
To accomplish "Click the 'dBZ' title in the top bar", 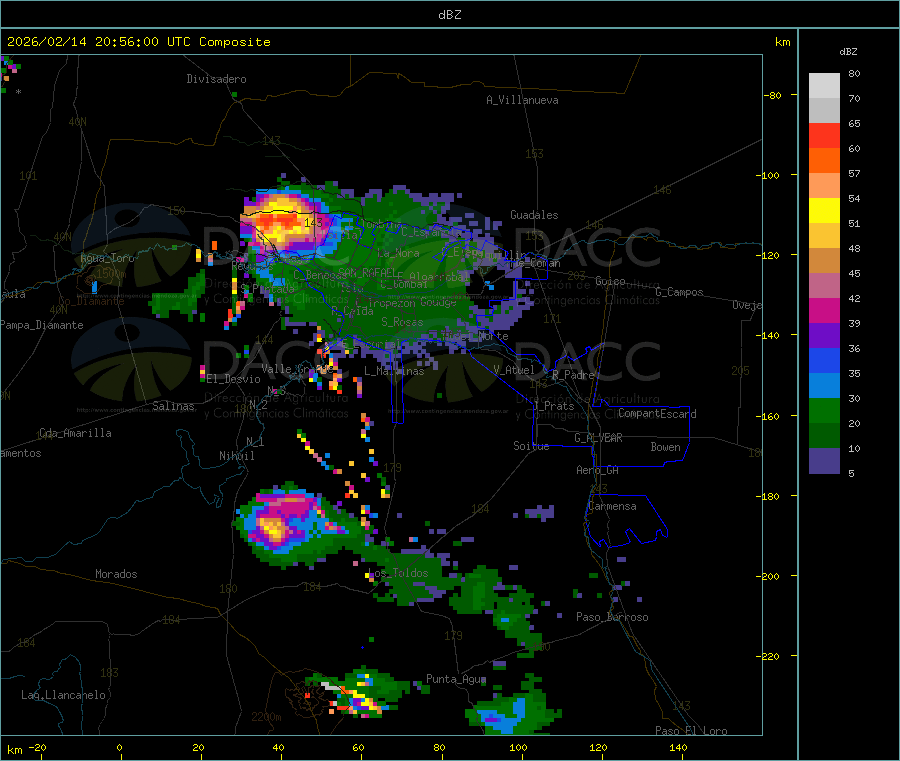I will tap(449, 15).
